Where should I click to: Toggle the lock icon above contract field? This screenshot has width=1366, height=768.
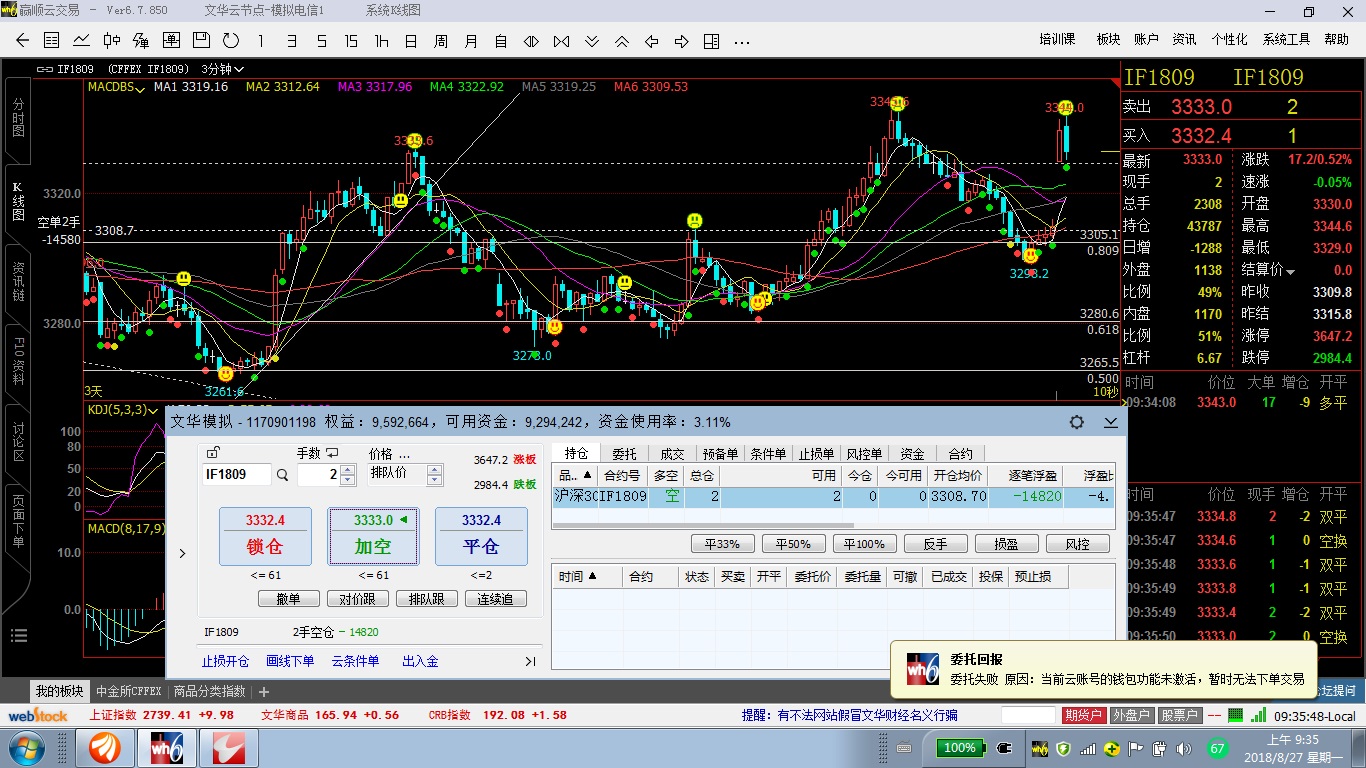point(212,453)
